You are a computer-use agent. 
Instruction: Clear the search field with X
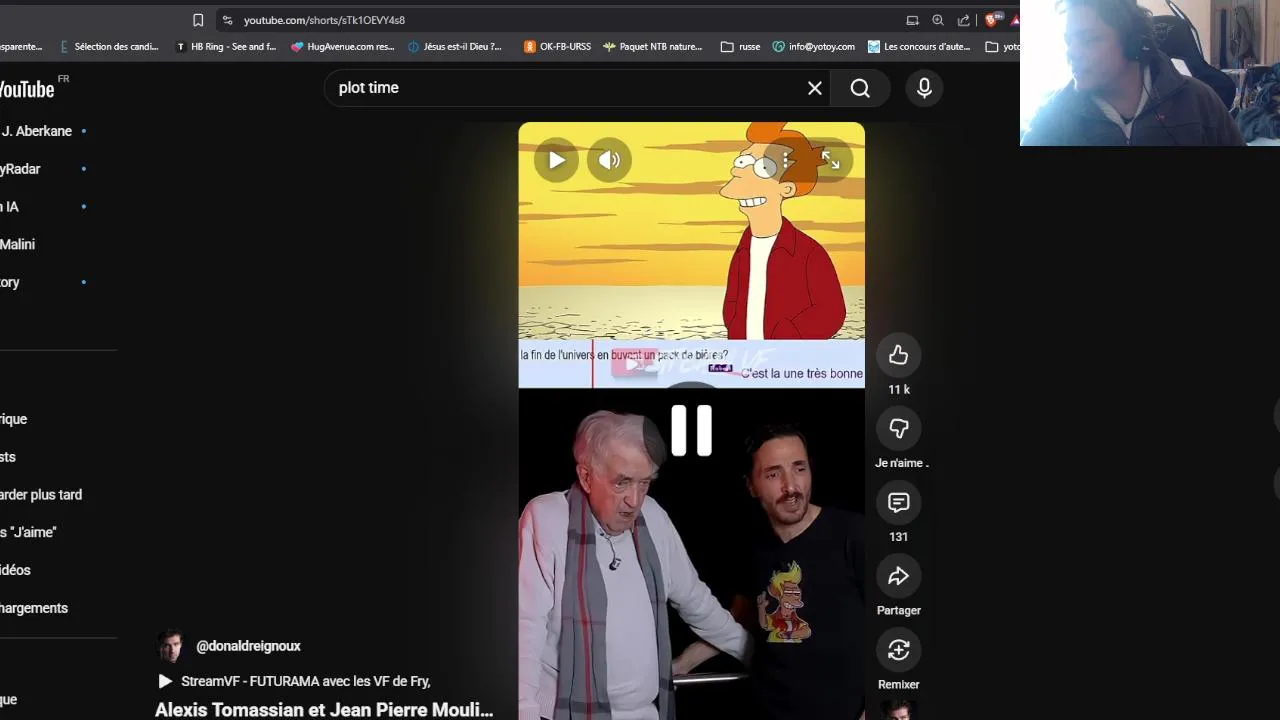coord(815,88)
